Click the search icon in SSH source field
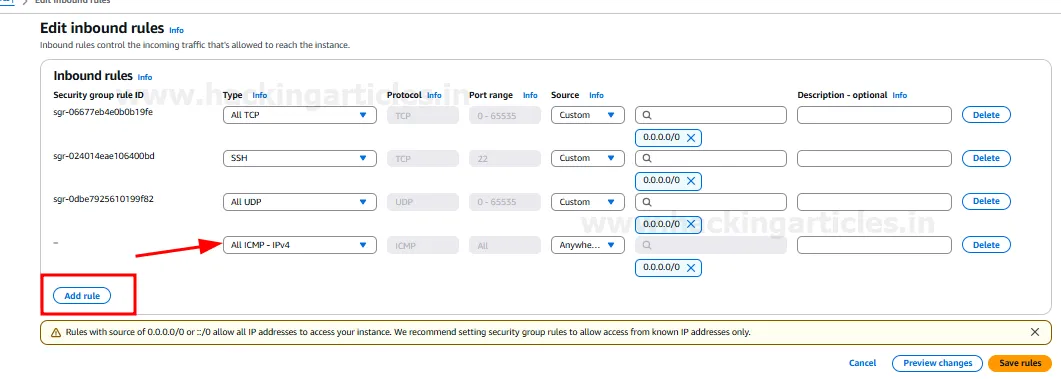Image resolution: width=1061 pixels, height=379 pixels. point(646,158)
